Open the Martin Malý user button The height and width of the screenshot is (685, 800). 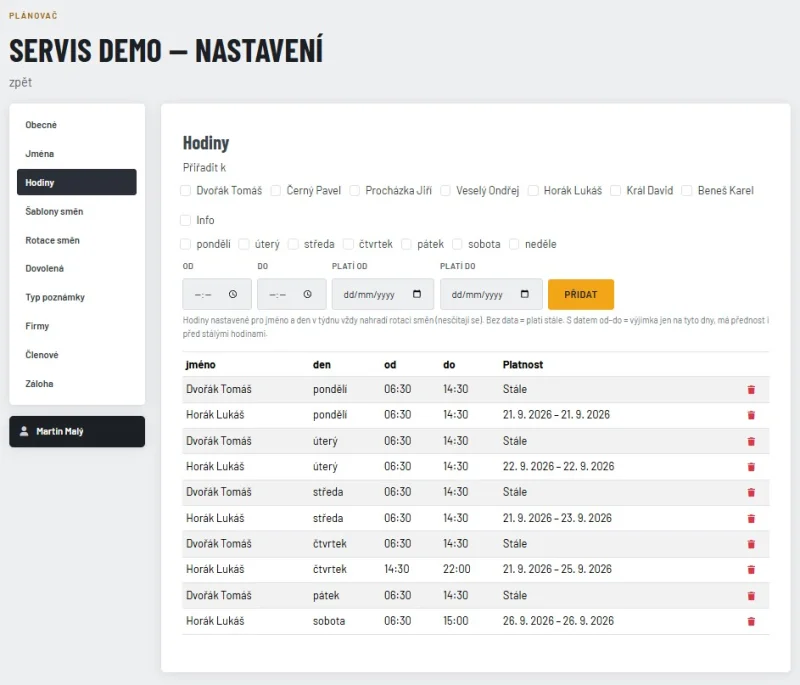(77, 432)
